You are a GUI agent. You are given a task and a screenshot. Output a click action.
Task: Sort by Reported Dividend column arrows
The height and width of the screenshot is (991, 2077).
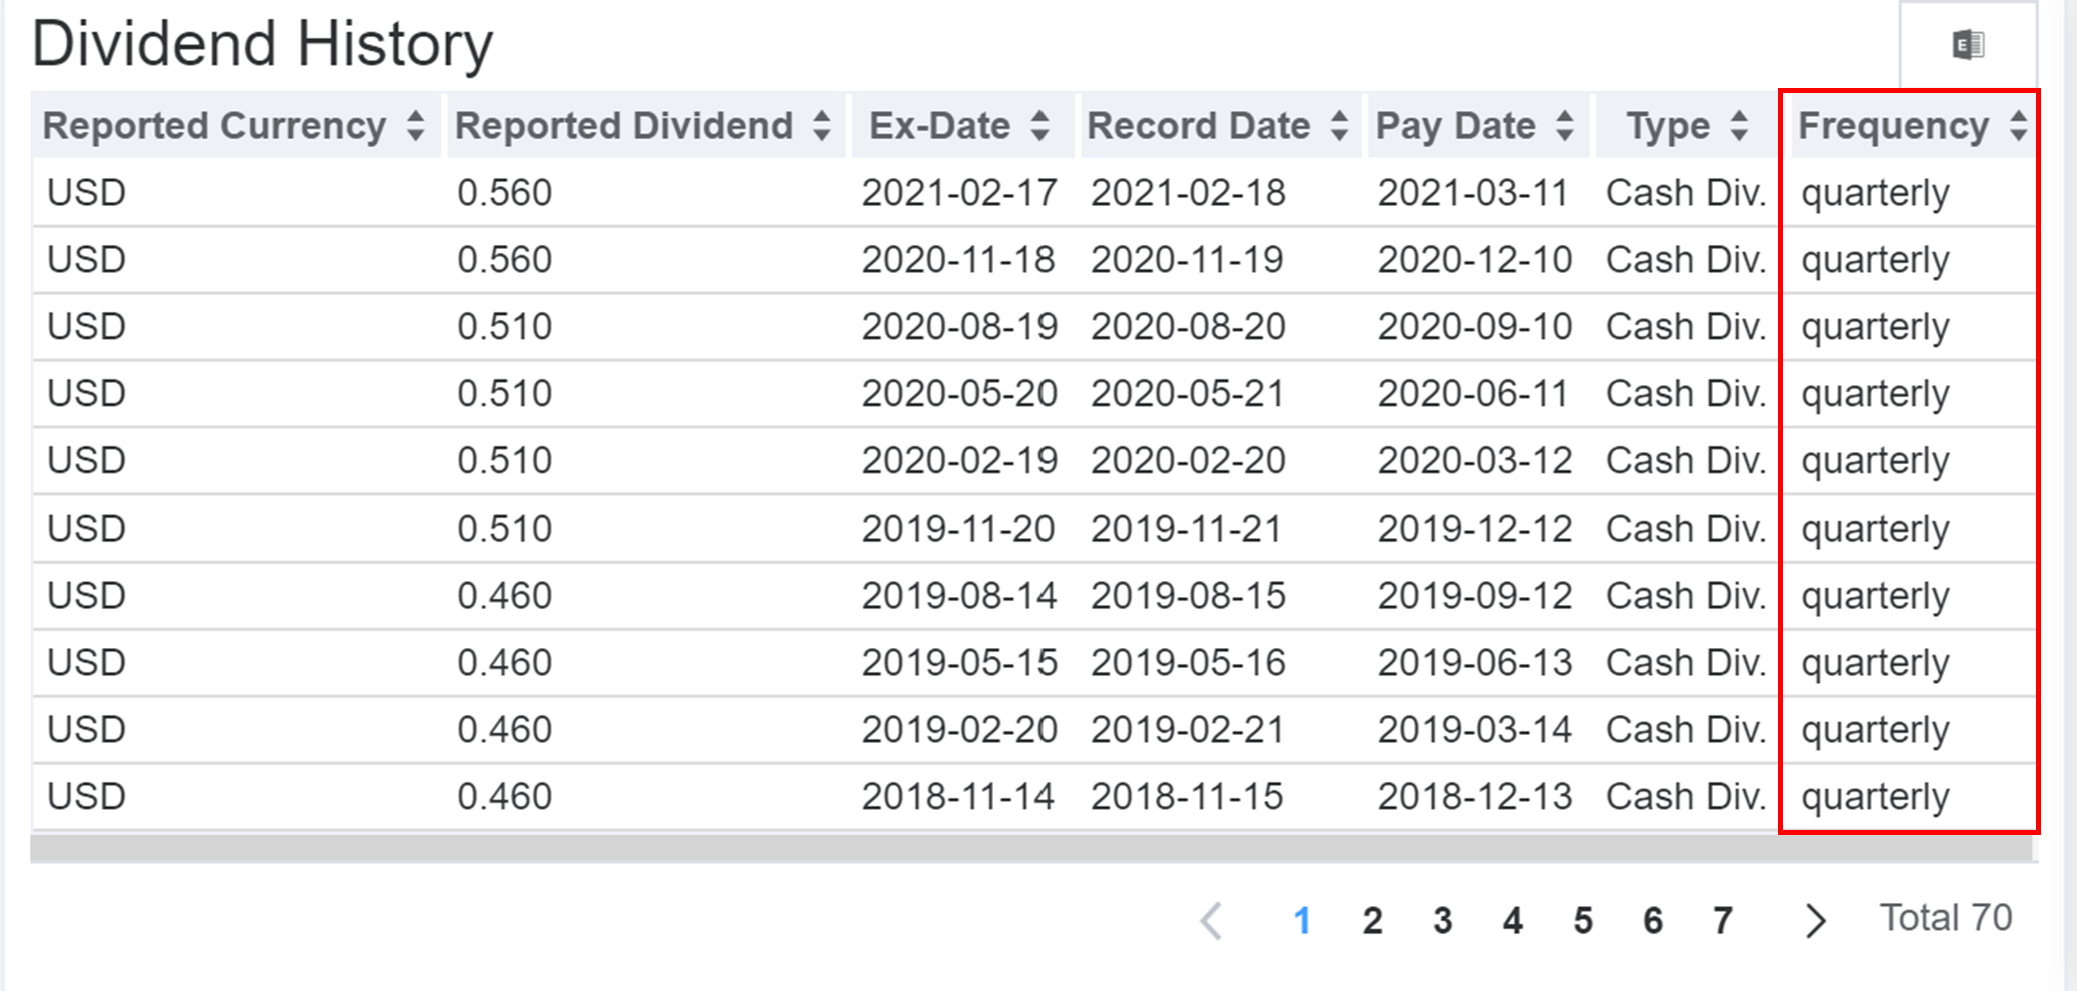pyautogui.click(x=822, y=126)
